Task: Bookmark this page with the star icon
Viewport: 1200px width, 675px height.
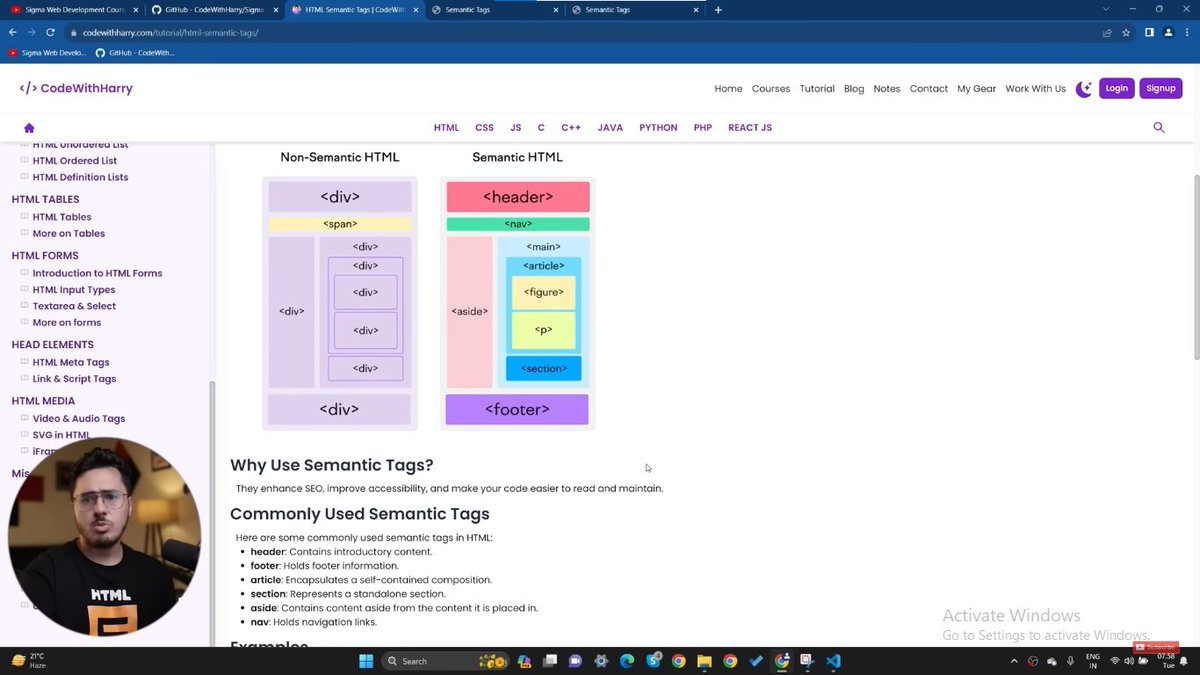Action: click(1126, 32)
